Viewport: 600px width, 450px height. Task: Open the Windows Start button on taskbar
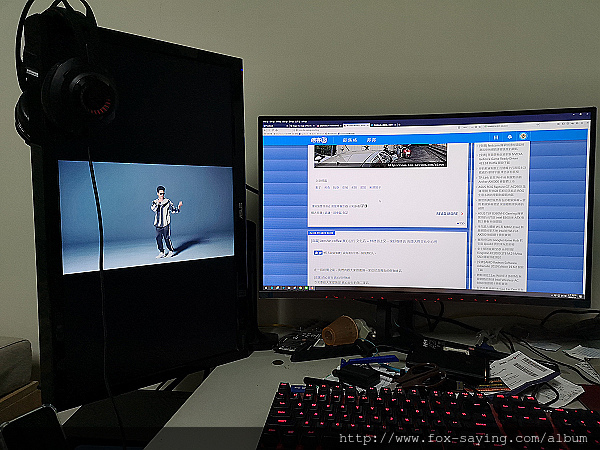[x=267, y=287]
